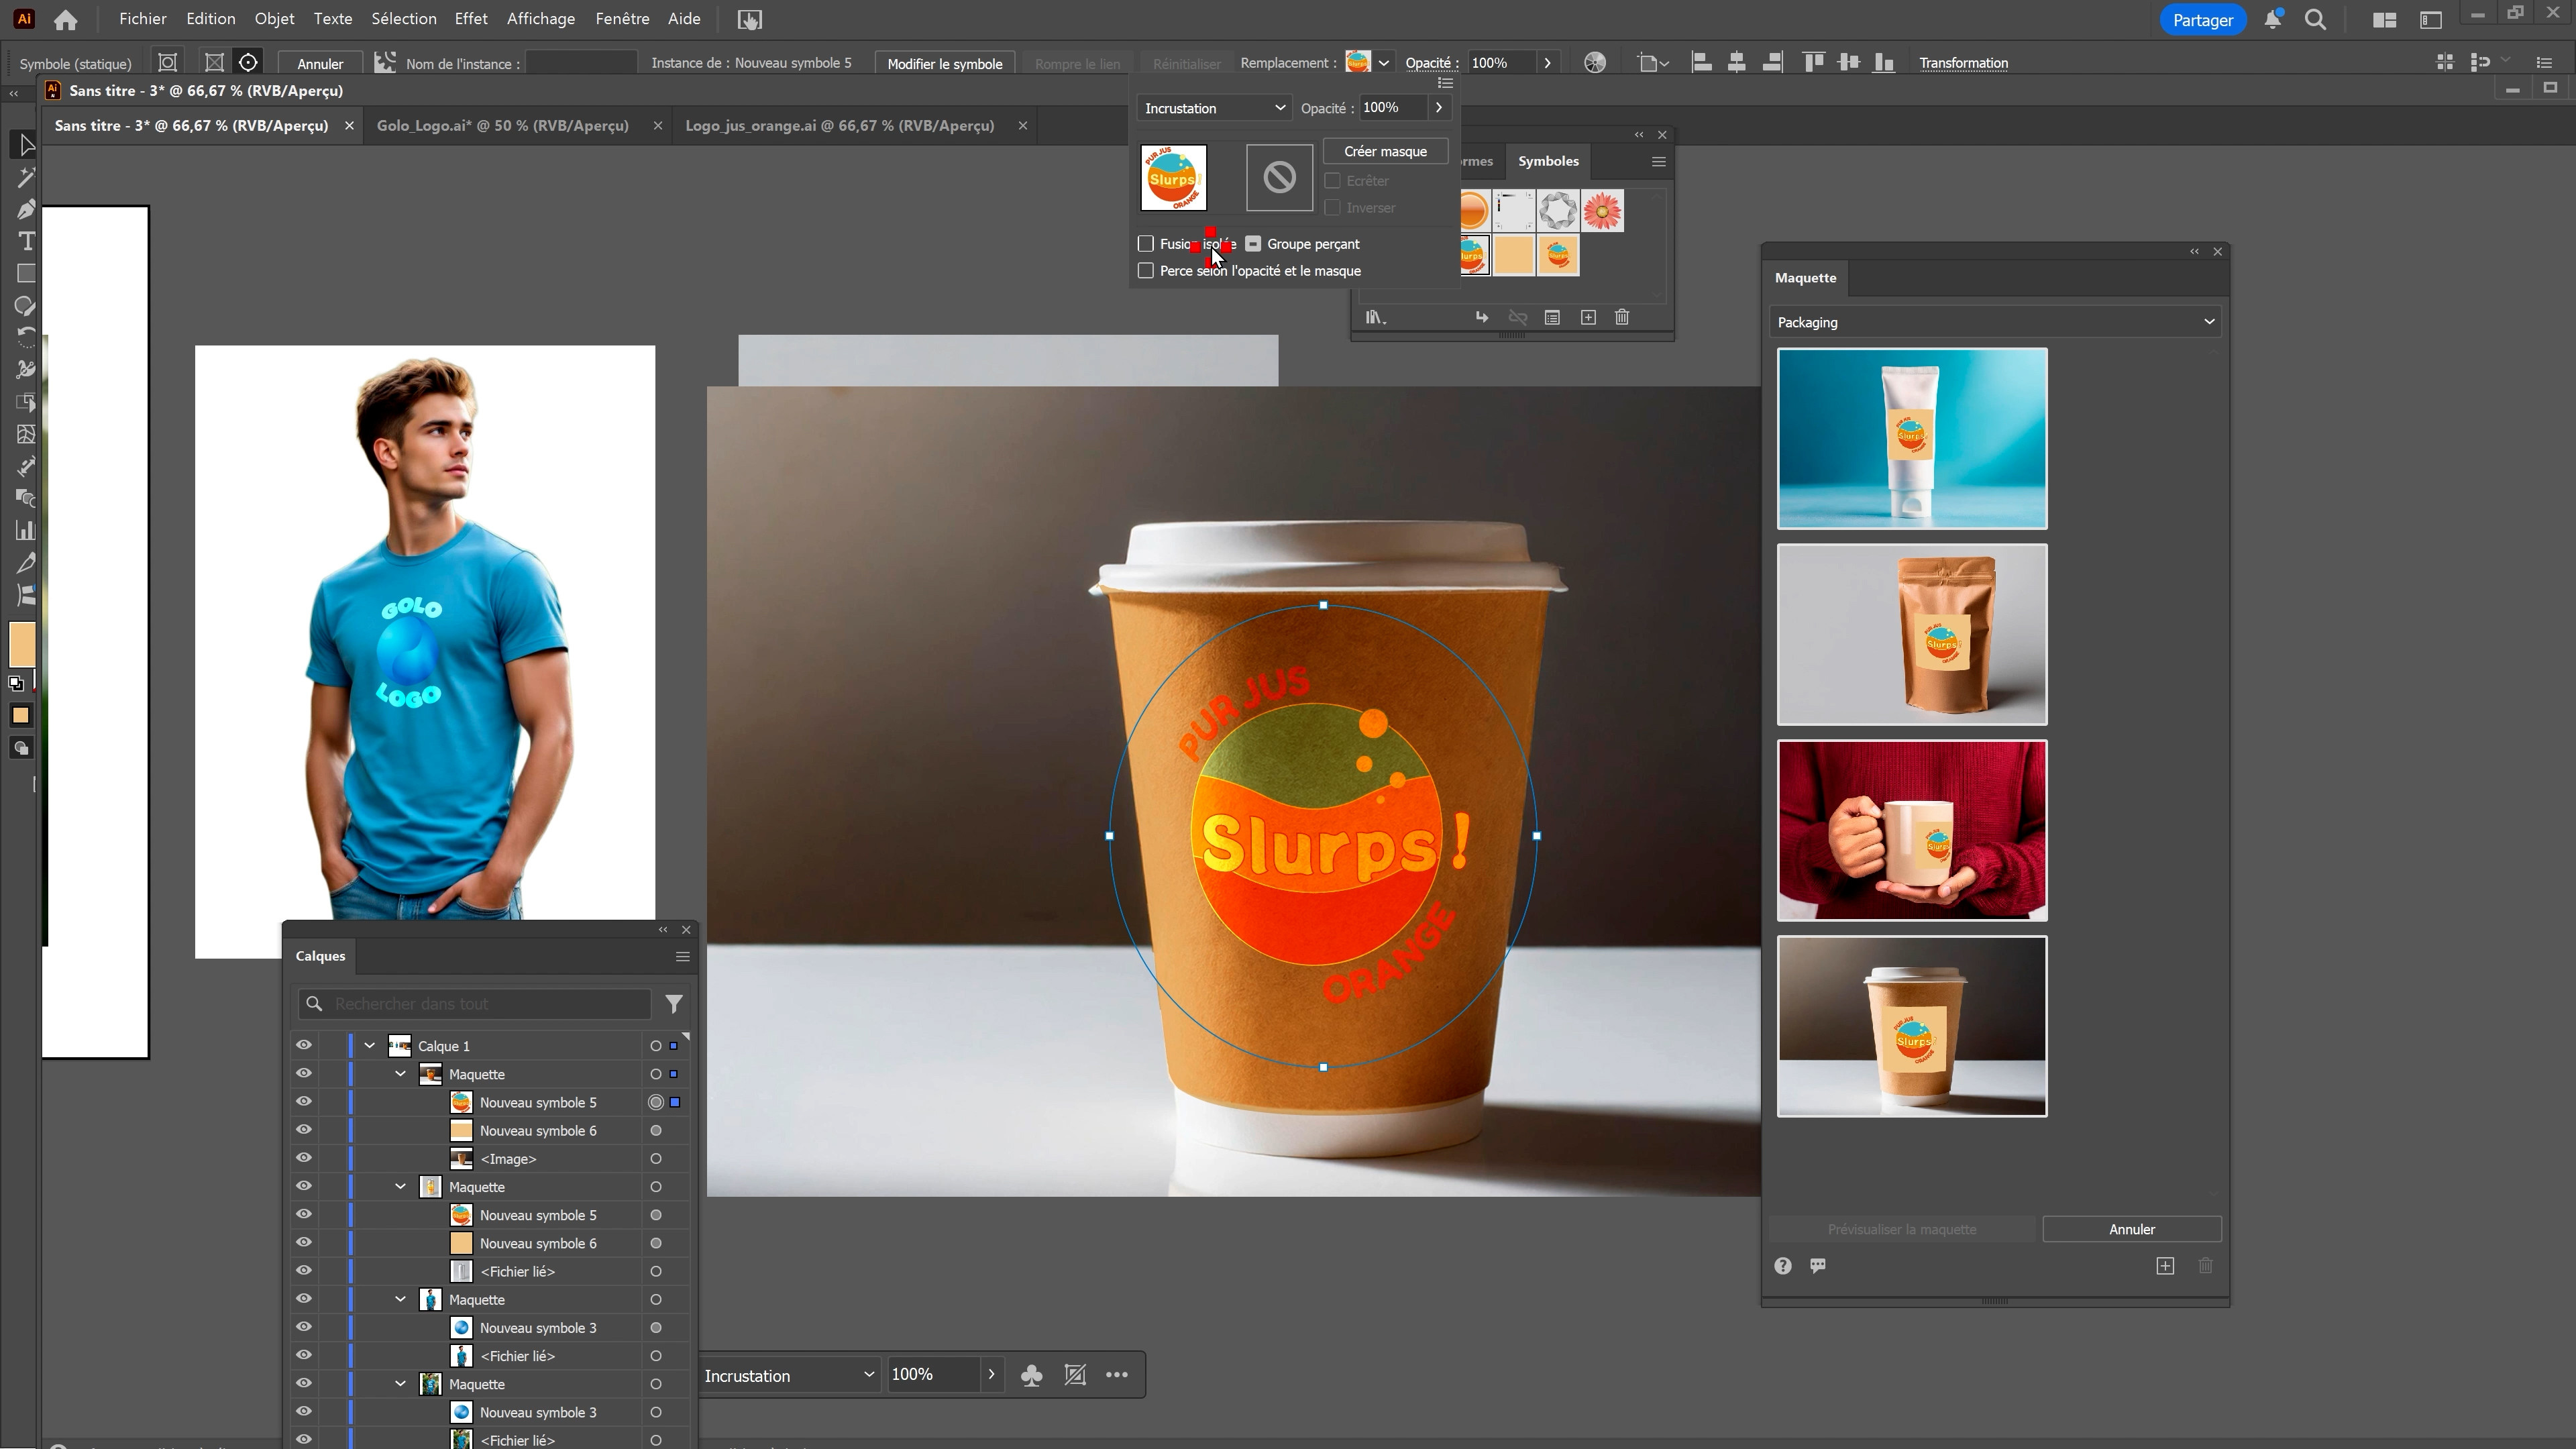Hide the Calque 1 layer
The height and width of the screenshot is (1449, 2576).
(304, 1045)
